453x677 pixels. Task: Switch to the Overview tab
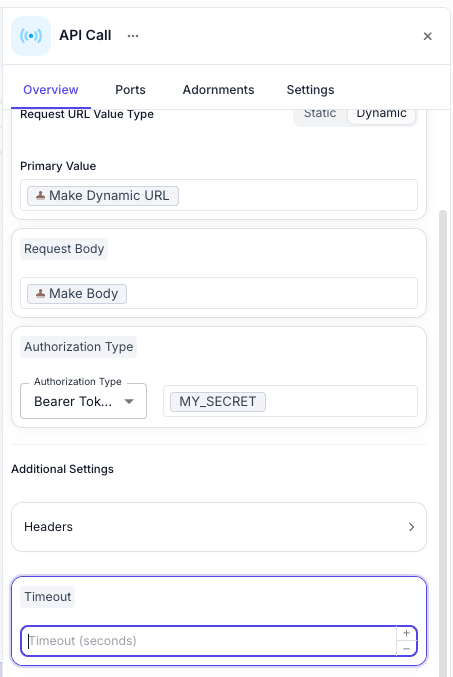click(51, 90)
